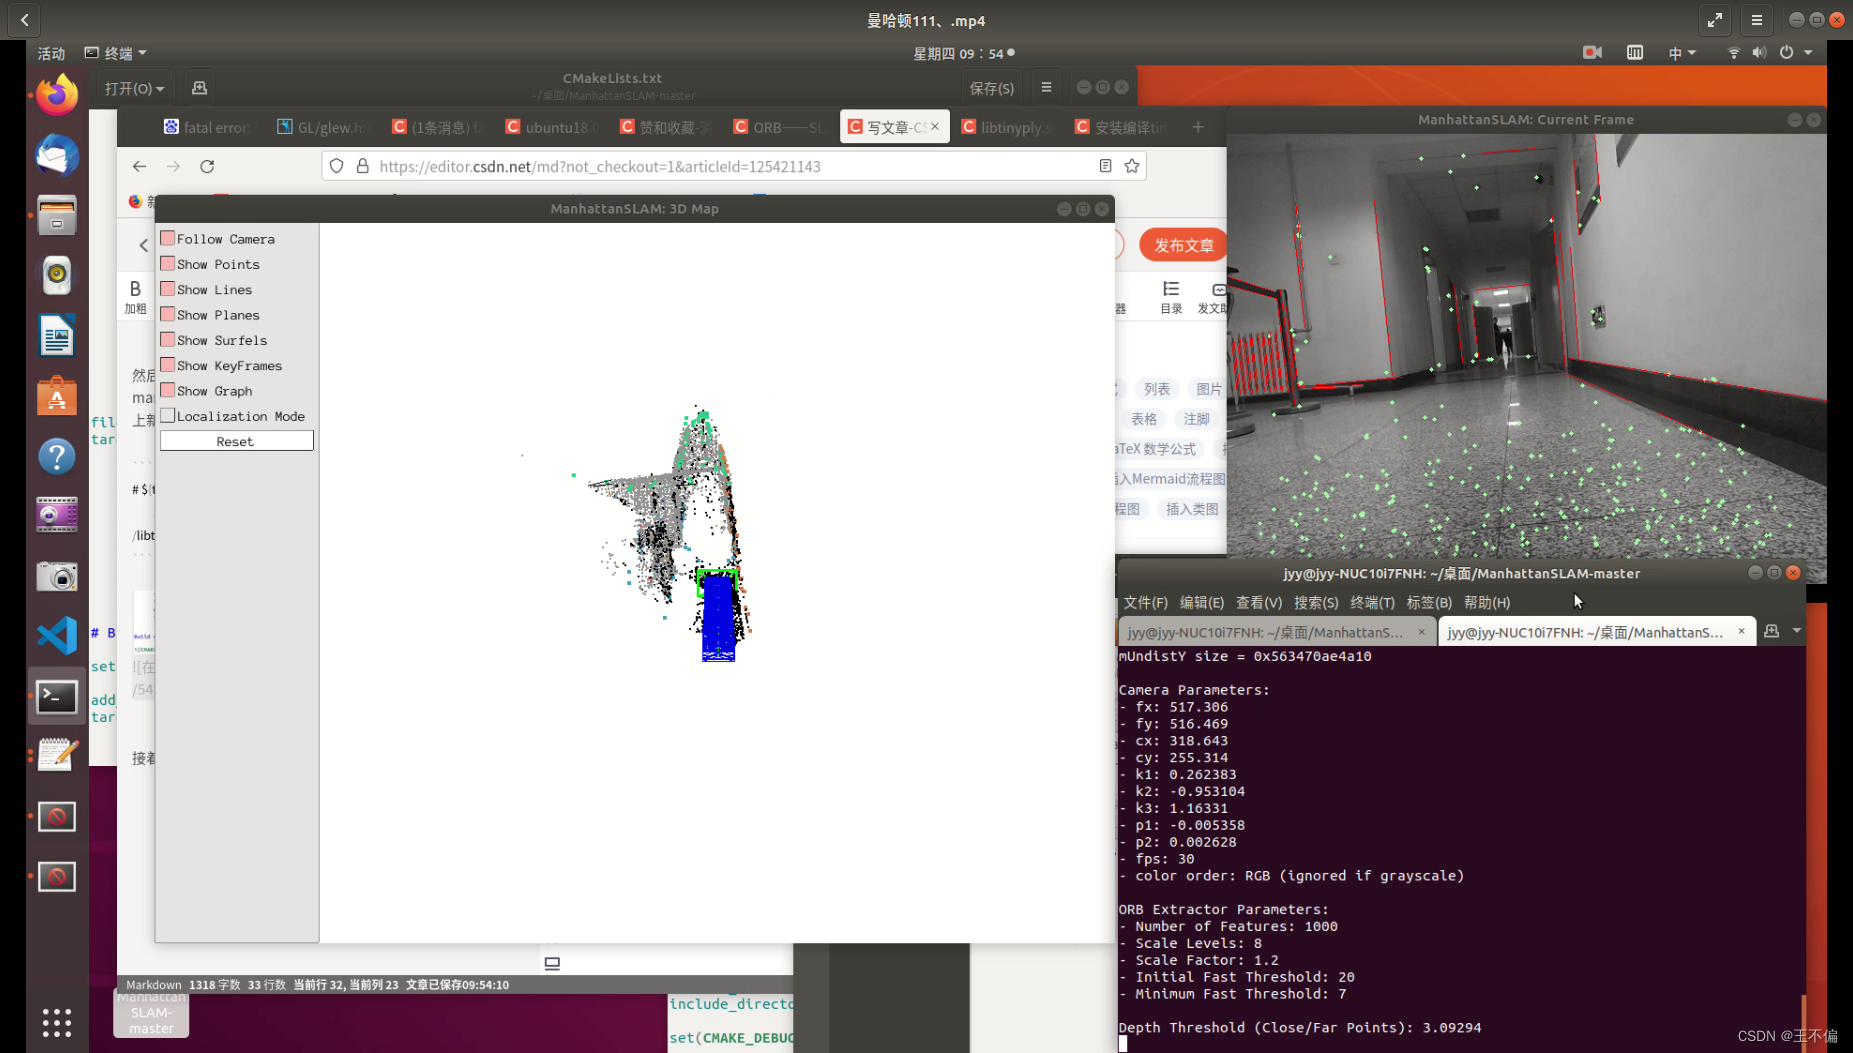Open the Files manager dock icon
Image resolution: width=1853 pixels, height=1053 pixels.
[x=57, y=216]
